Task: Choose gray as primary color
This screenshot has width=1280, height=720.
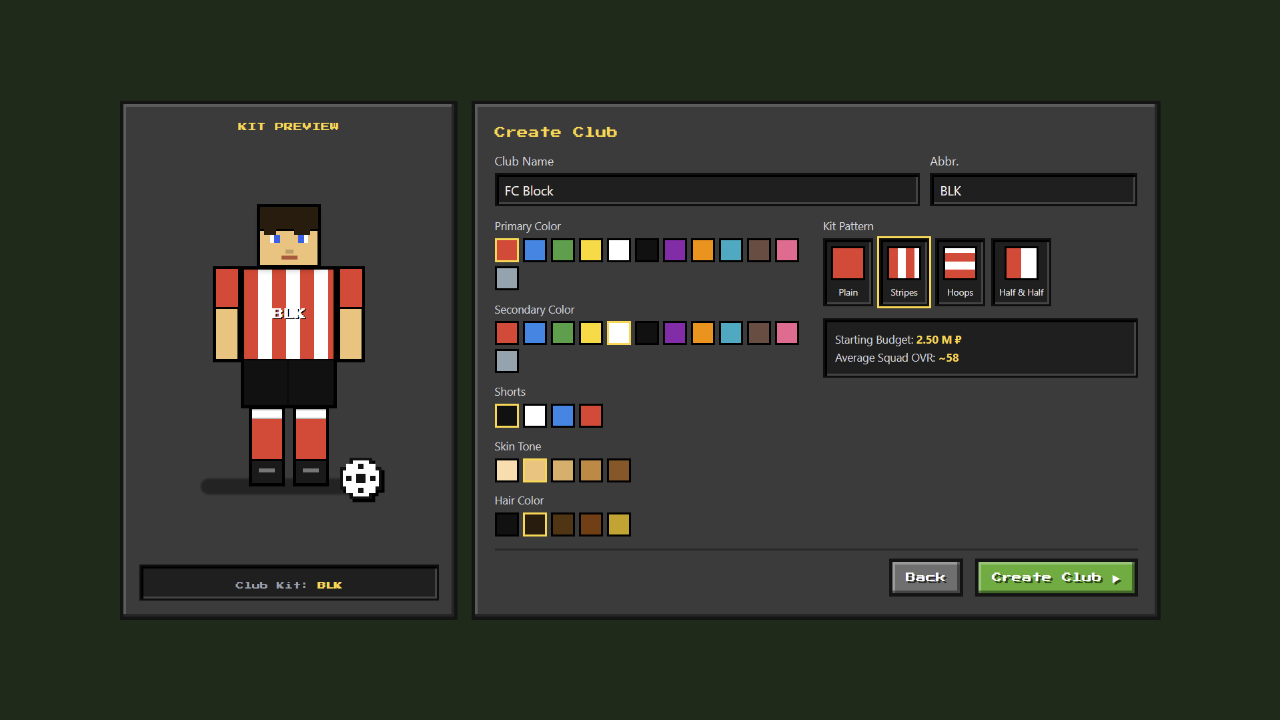Action: tap(507, 278)
